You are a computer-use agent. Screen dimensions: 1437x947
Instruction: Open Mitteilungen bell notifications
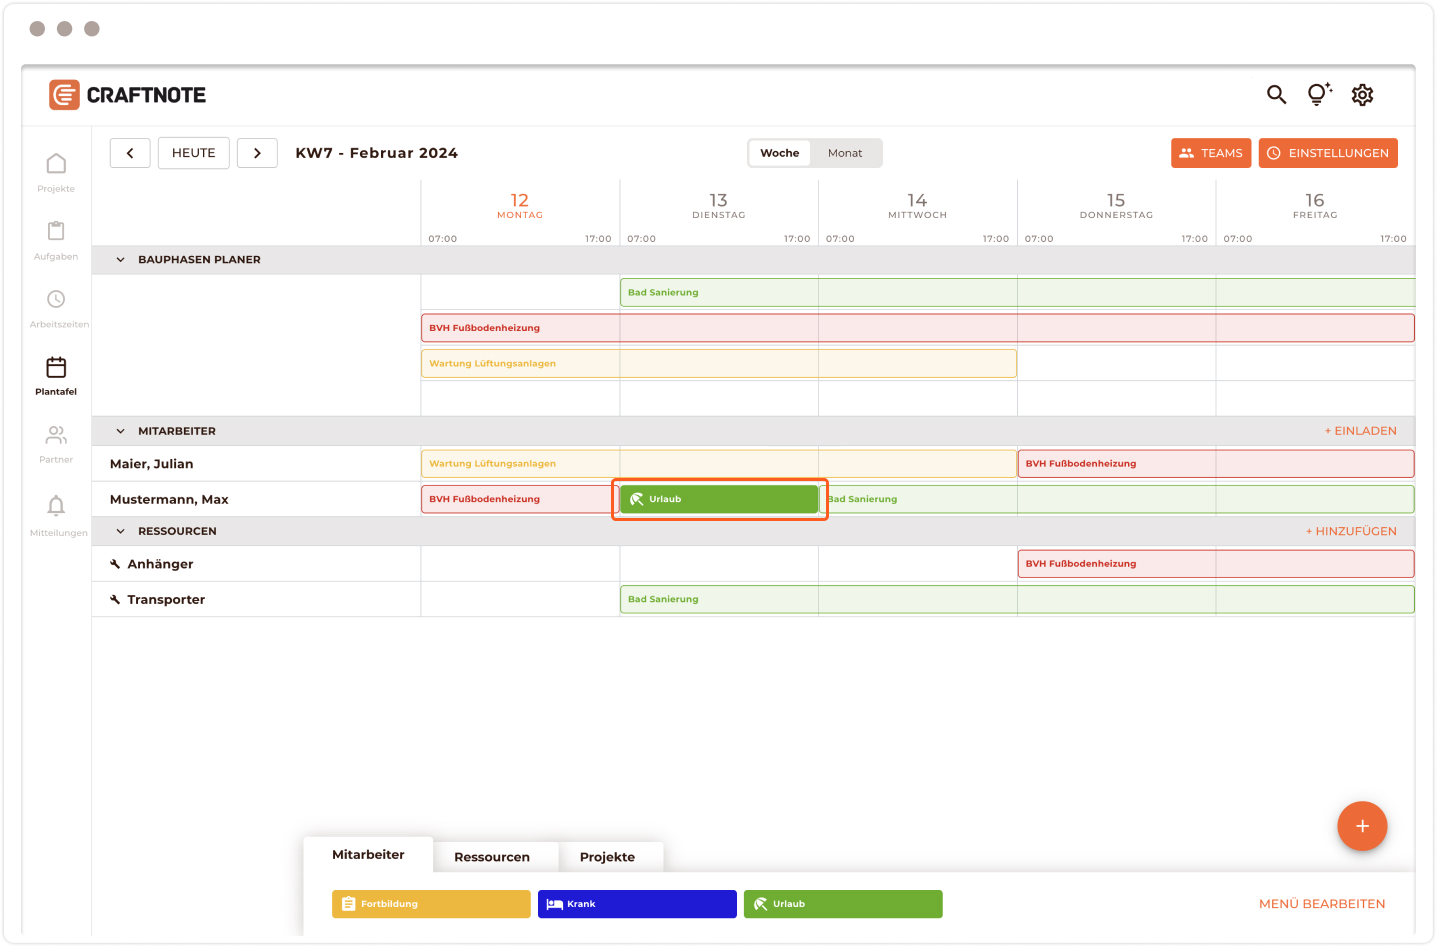(56, 512)
